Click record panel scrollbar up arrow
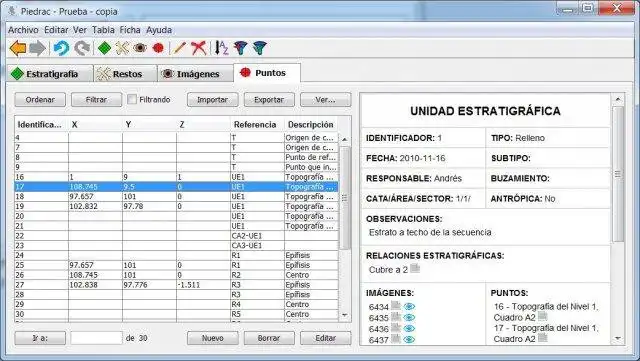This screenshot has height=361, width=640. 618,99
